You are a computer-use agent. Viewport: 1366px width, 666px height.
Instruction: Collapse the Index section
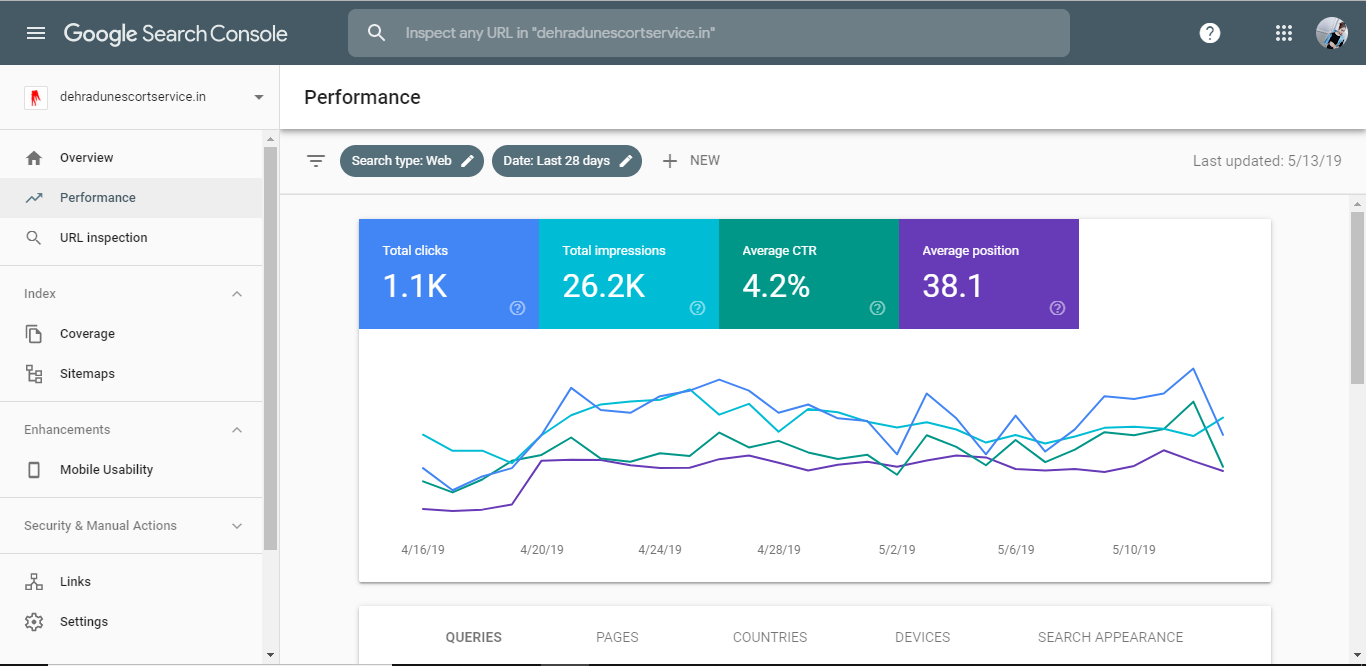(237, 294)
